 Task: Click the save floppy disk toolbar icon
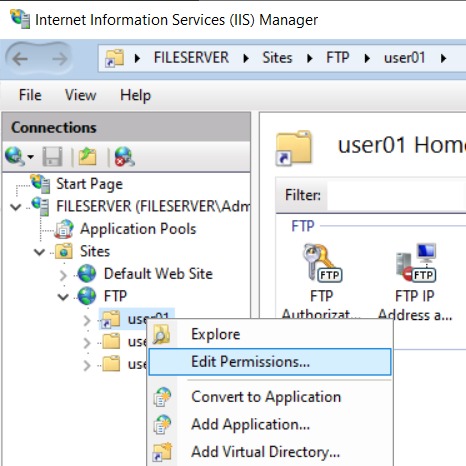52,156
